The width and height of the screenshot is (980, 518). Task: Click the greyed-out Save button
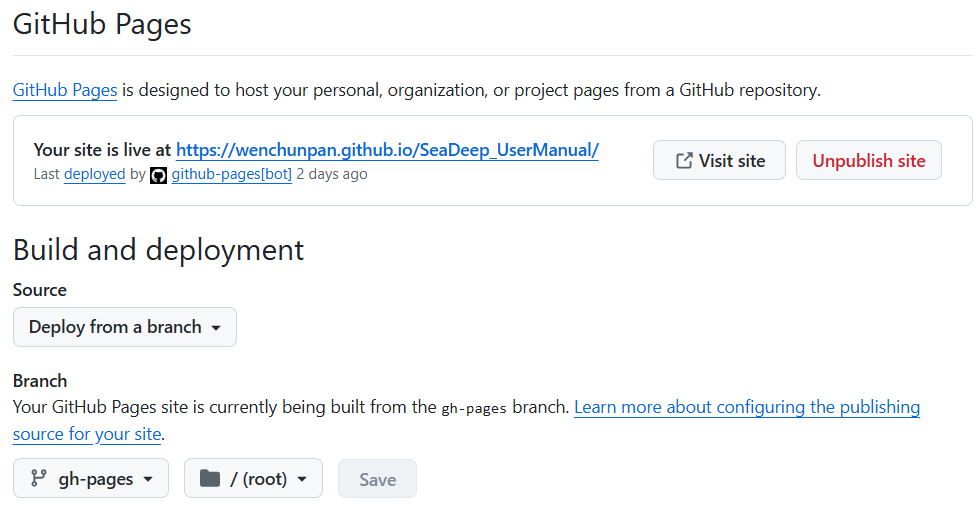[x=377, y=479]
